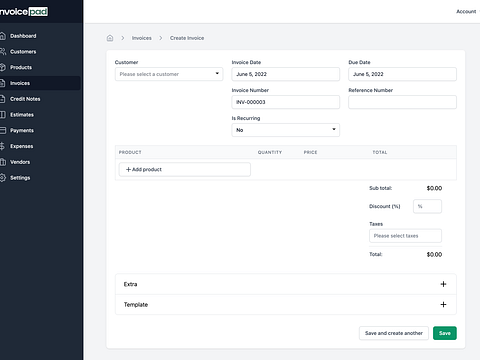Click the InvoicePad logo
The height and width of the screenshot is (360, 480).
point(24,12)
